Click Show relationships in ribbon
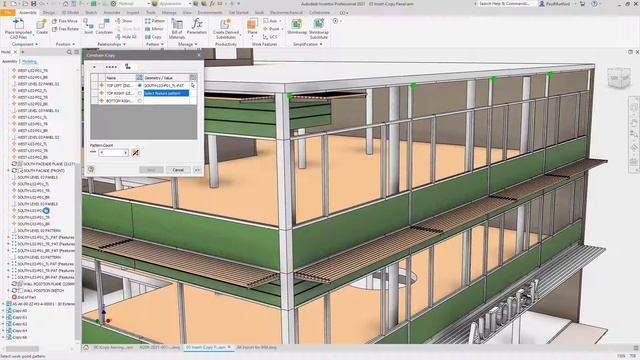This screenshot has height=360, width=640. pyautogui.click(x=124, y=21)
